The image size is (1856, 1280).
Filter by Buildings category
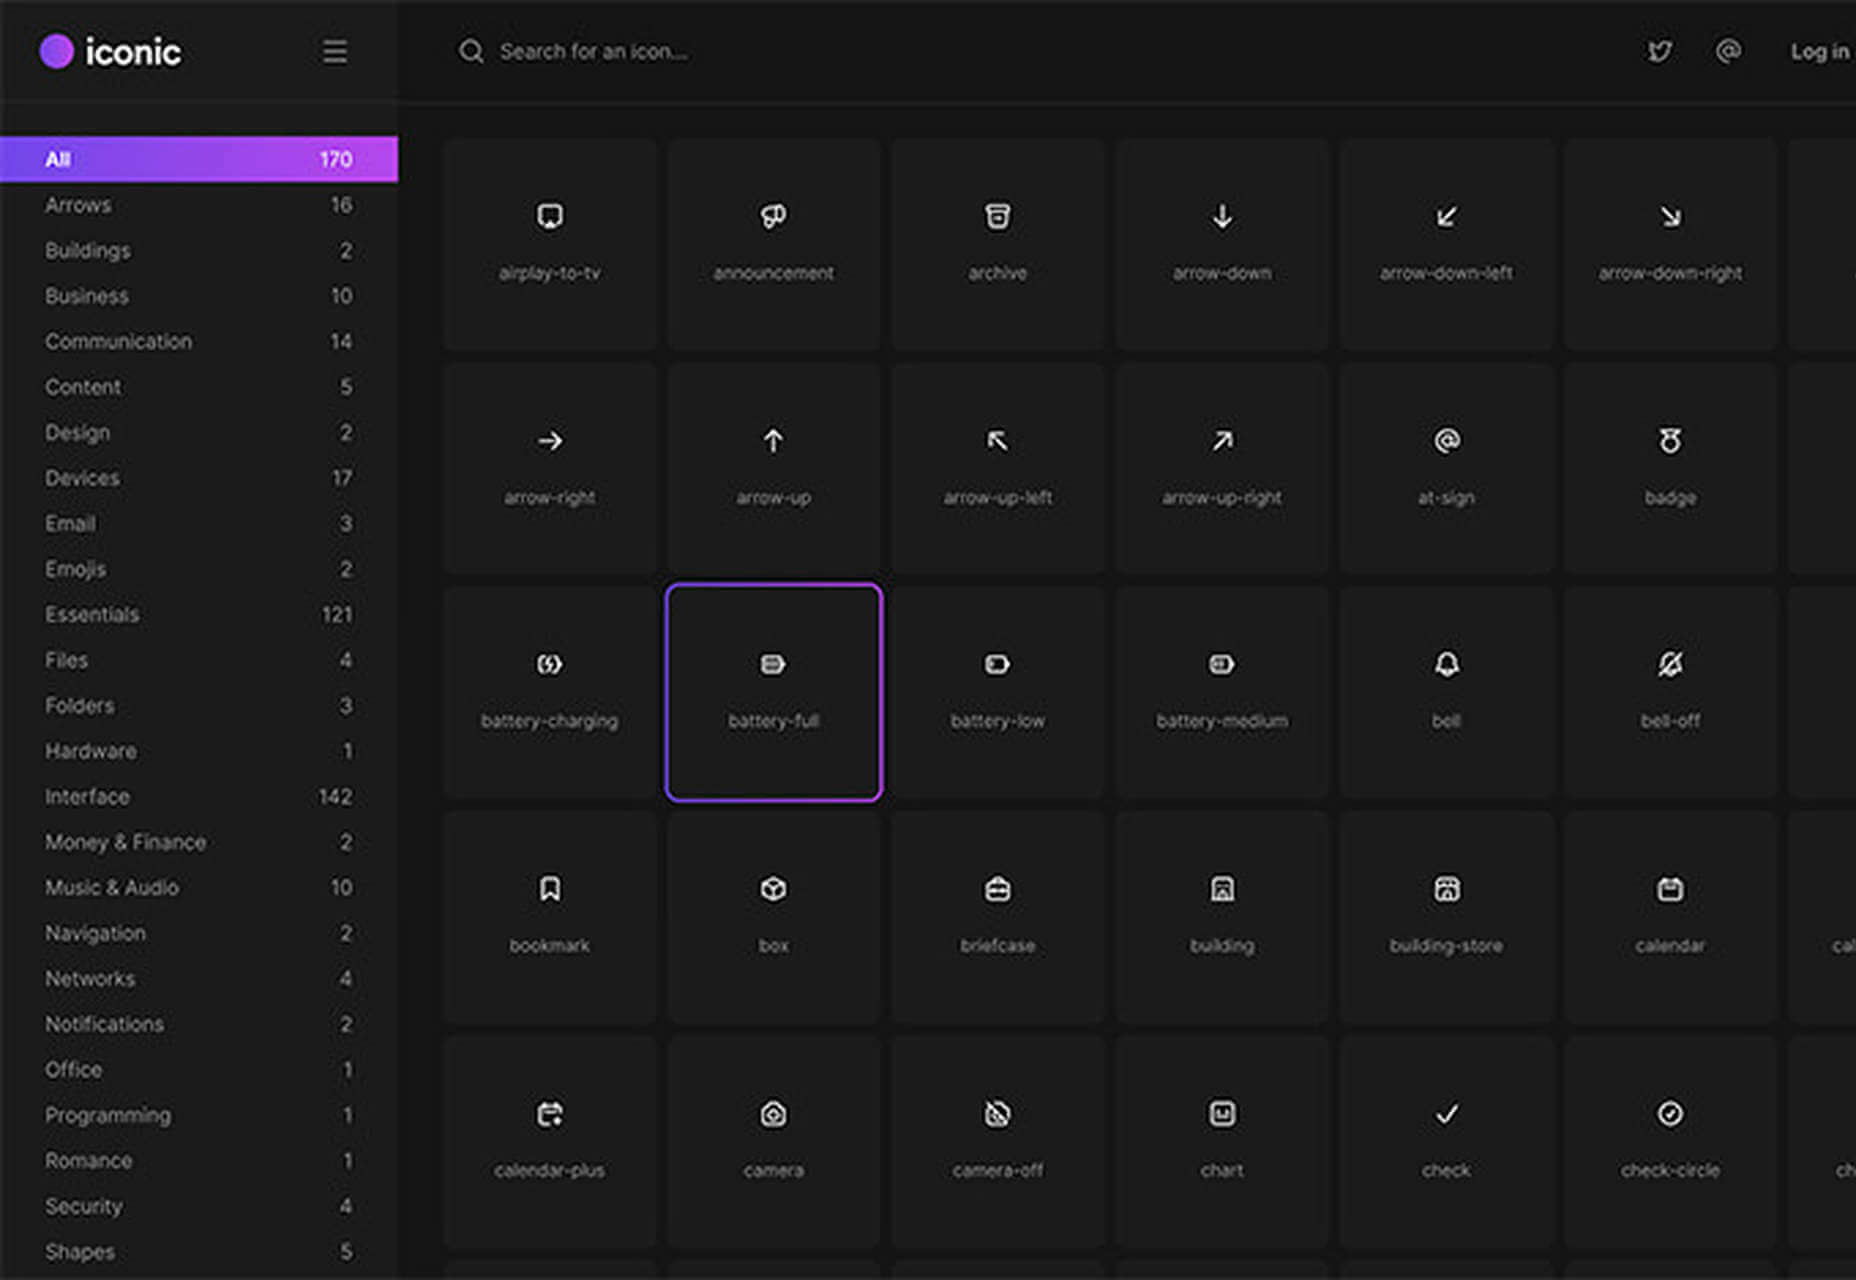coord(199,250)
